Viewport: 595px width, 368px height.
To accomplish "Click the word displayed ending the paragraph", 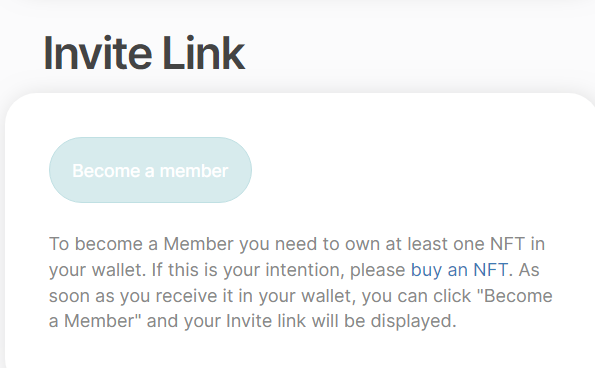I will coord(413,321).
